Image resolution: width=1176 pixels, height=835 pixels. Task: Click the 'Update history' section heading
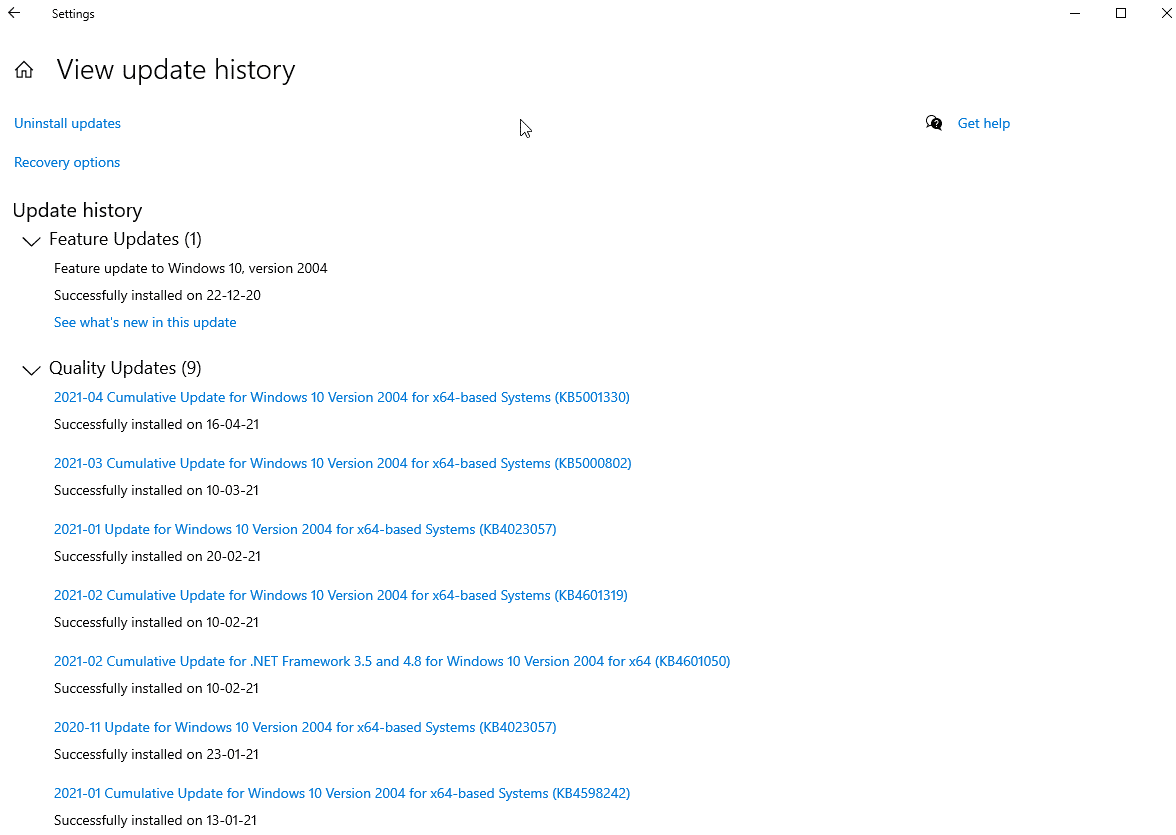click(77, 210)
